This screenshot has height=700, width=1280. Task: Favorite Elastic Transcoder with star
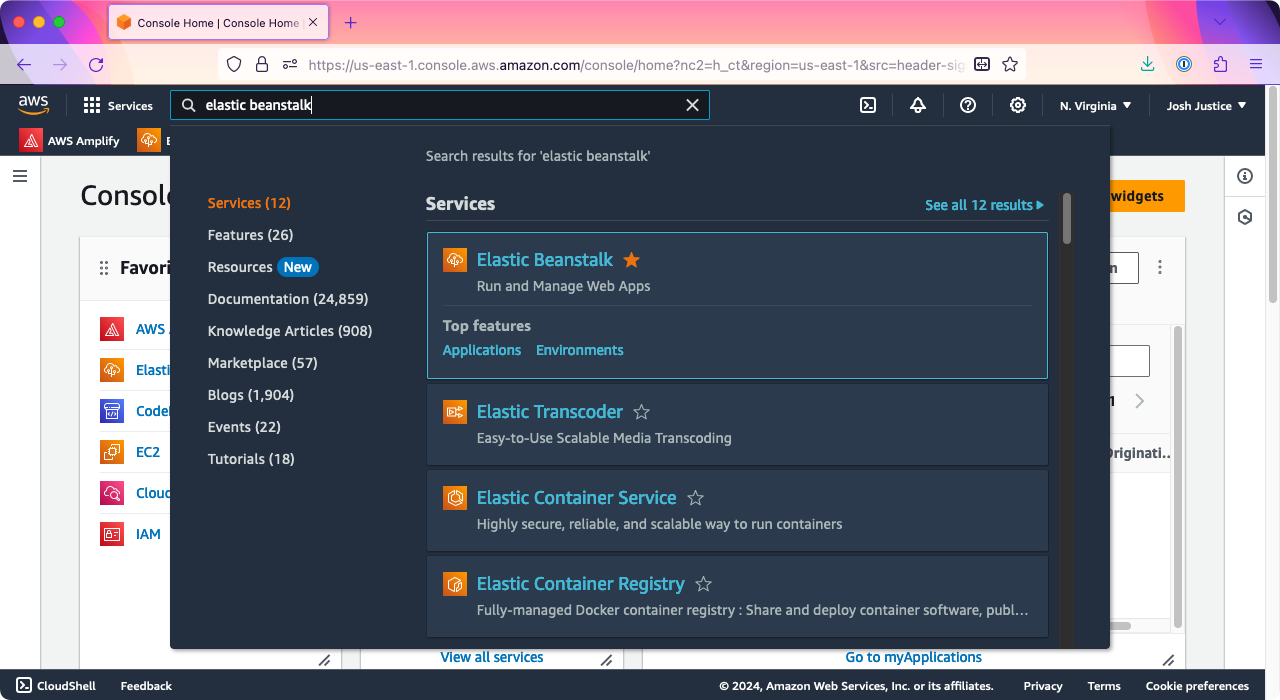(642, 412)
